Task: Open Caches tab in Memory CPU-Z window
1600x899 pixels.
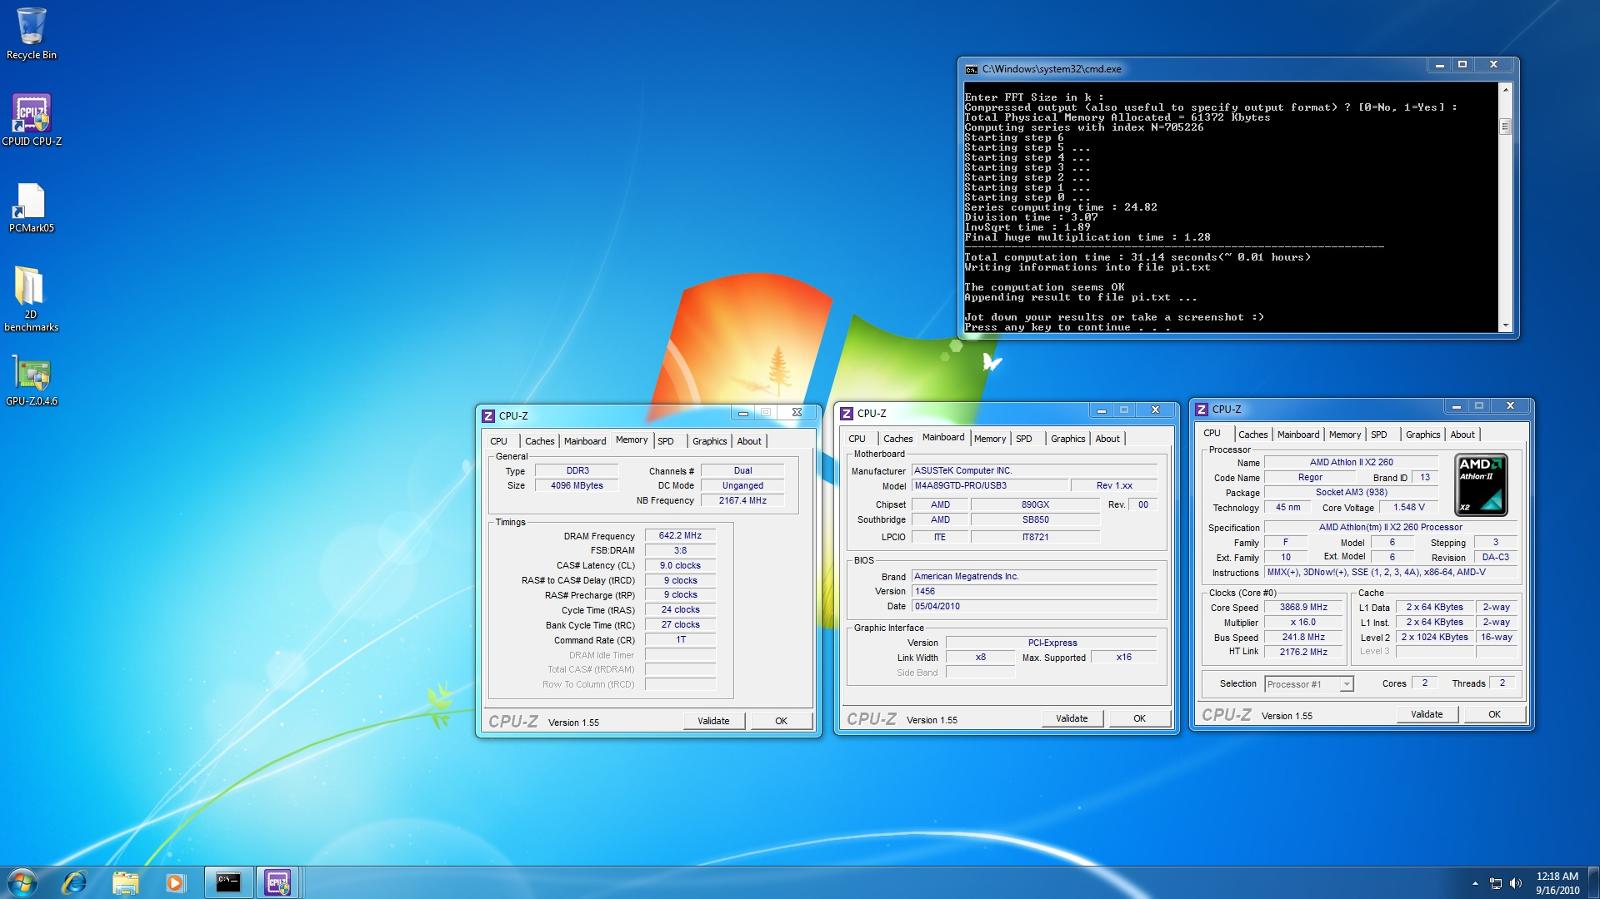Action: tap(539, 441)
